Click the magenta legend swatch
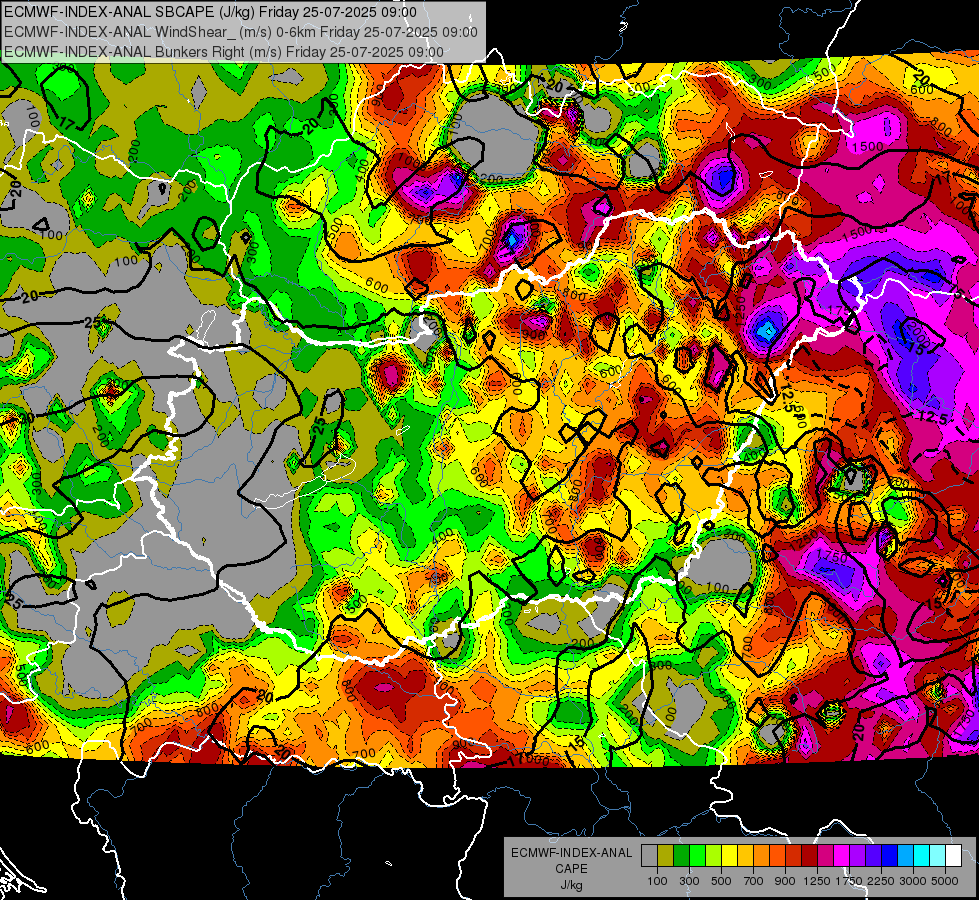This screenshot has height=900, width=979. [x=842, y=855]
